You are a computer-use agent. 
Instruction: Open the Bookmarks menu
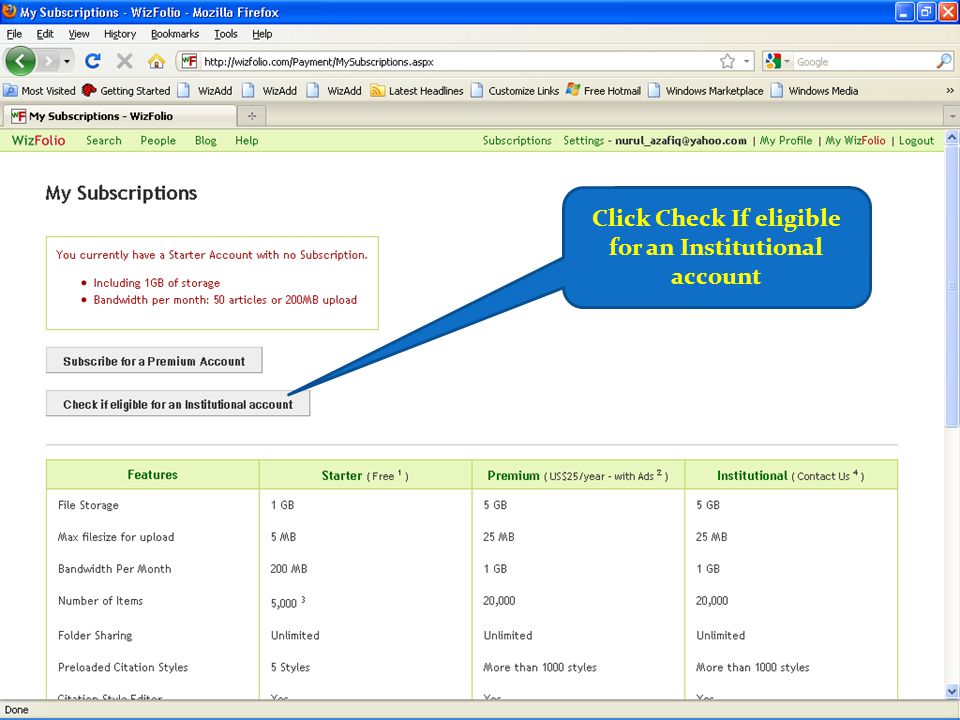pos(174,34)
